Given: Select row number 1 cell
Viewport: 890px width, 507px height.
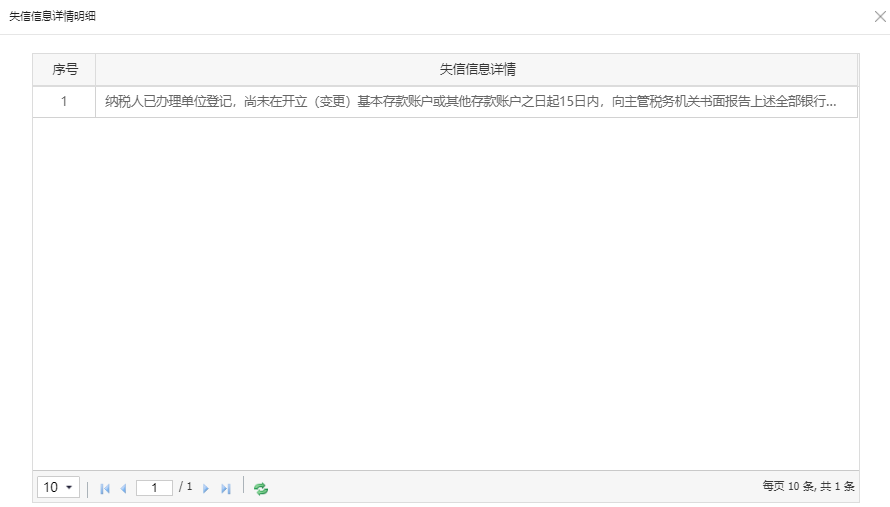Looking at the screenshot, I should 64,102.
